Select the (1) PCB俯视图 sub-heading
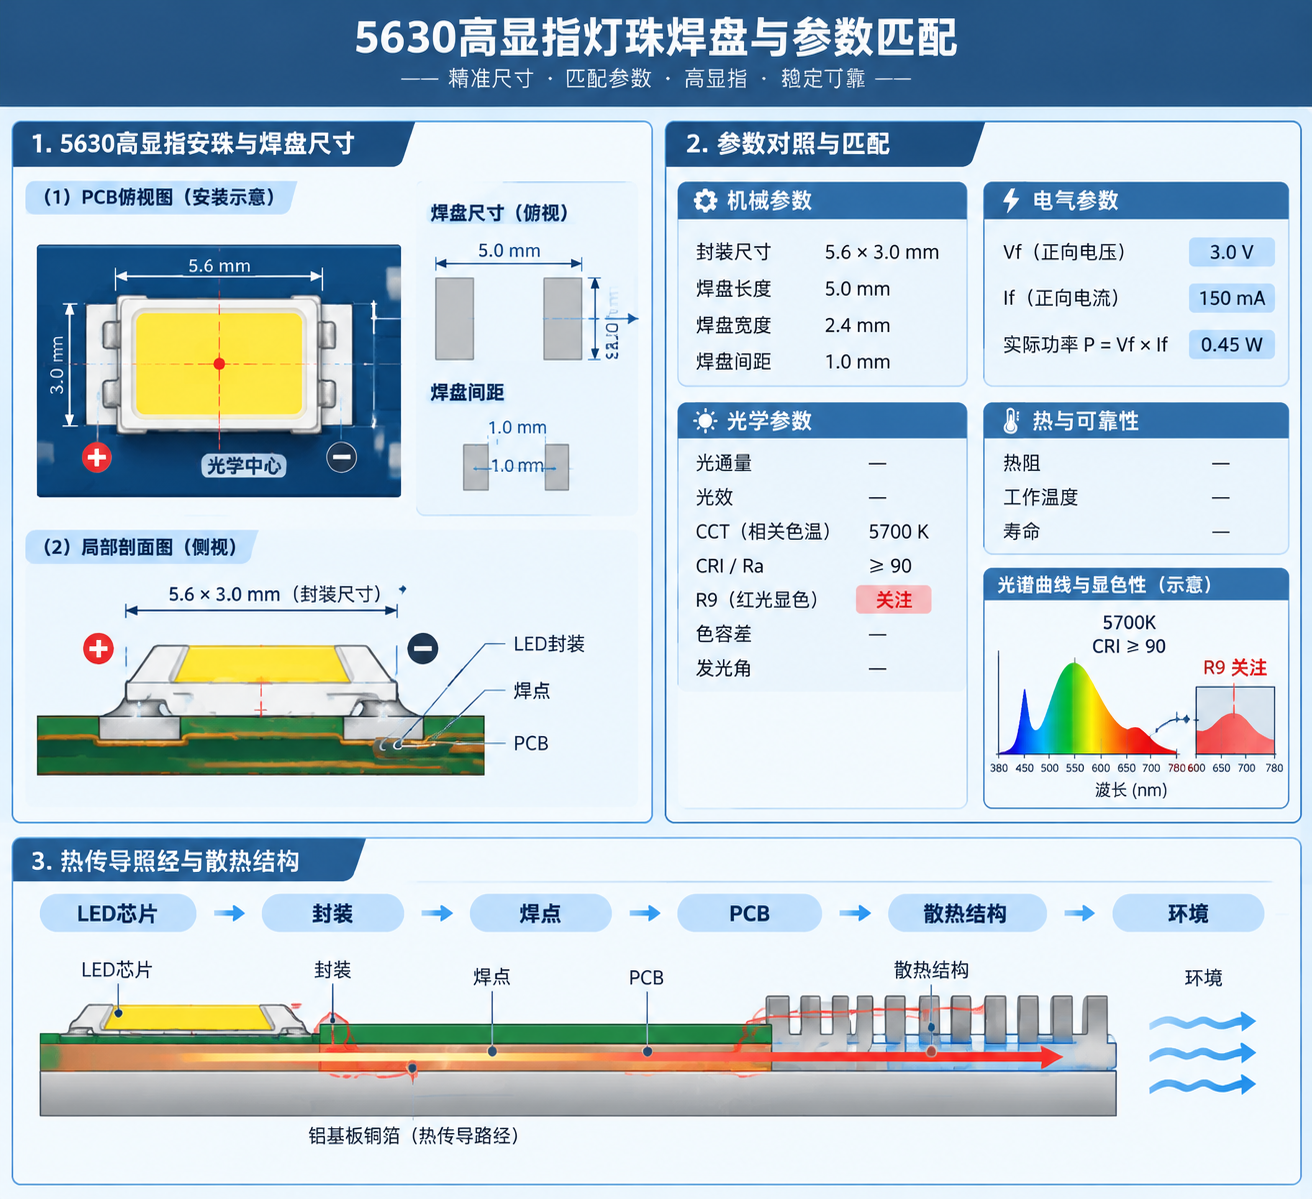Viewport: 1312px width, 1199px height. (x=160, y=197)
